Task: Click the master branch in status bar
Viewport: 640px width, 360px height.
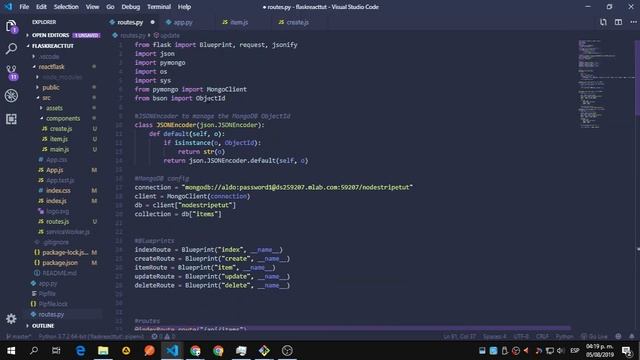Action: 19,337
